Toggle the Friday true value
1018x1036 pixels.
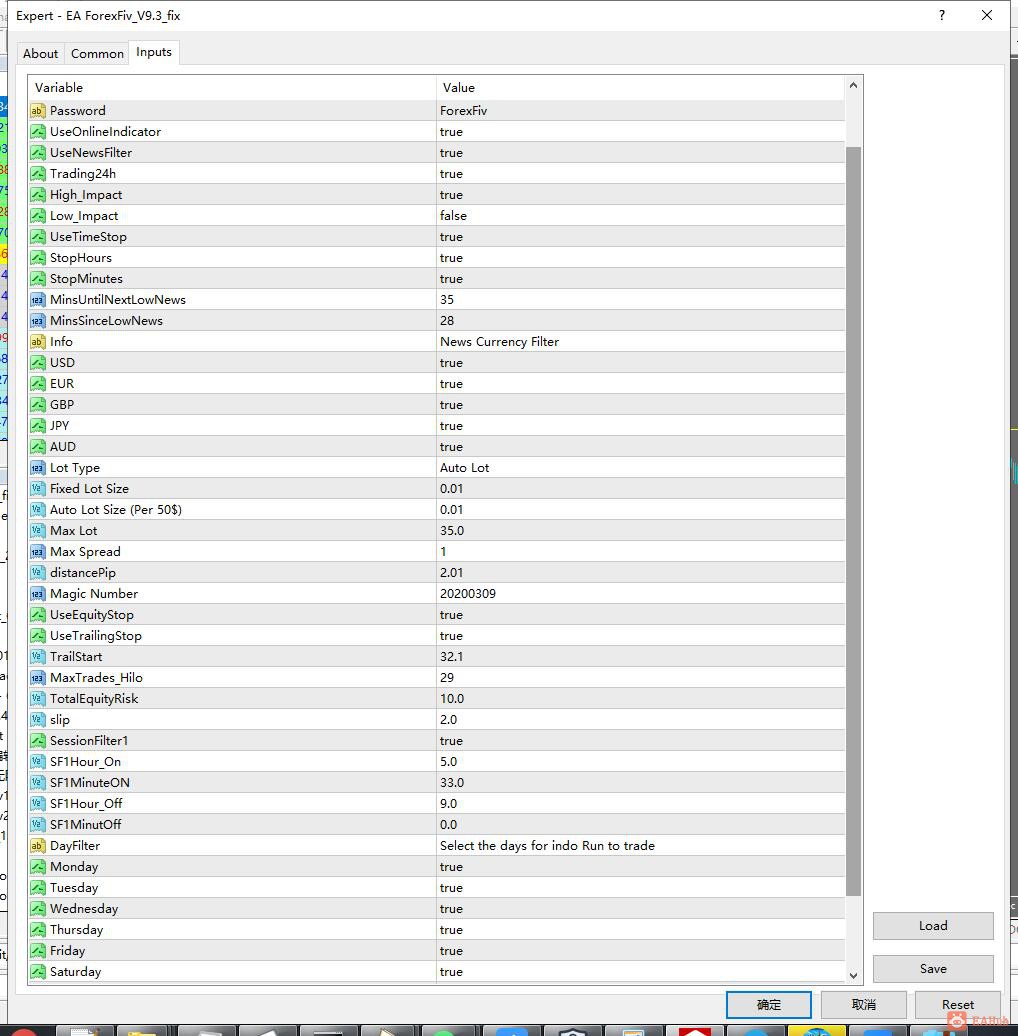(640, 951)
